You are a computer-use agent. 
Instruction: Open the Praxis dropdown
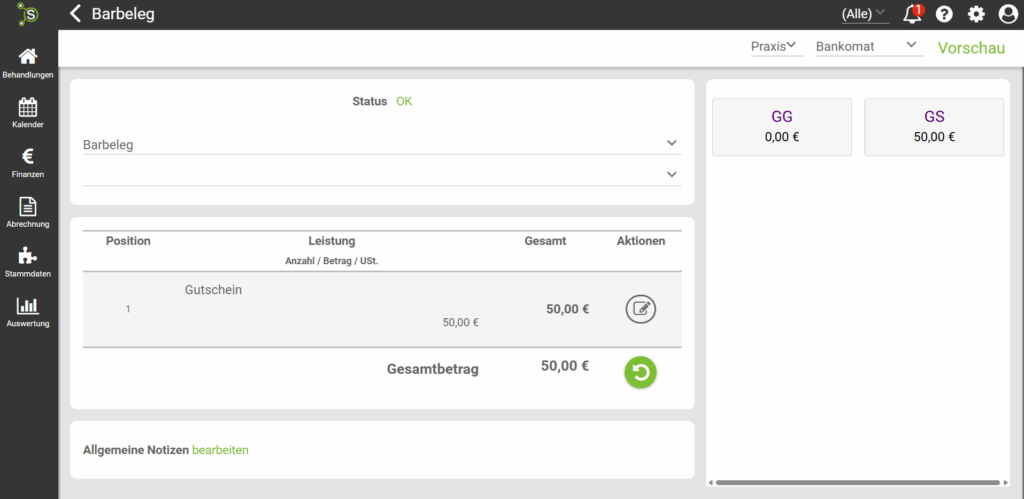click(775, 46)
